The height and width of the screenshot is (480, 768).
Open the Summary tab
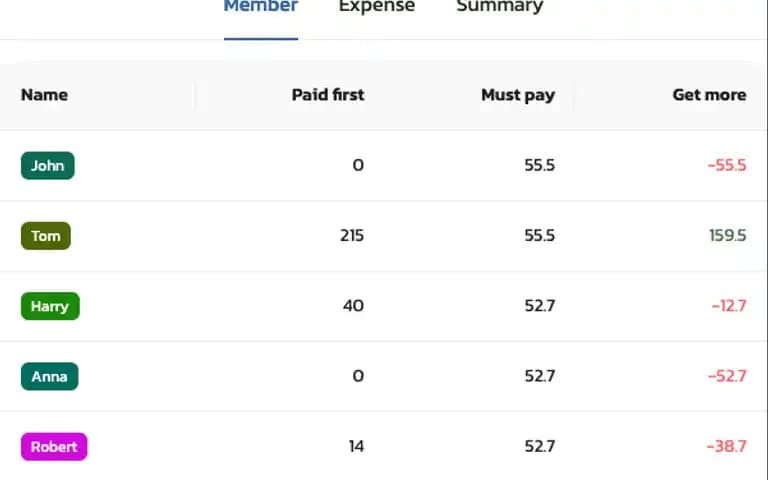click(x=500, y=7)
